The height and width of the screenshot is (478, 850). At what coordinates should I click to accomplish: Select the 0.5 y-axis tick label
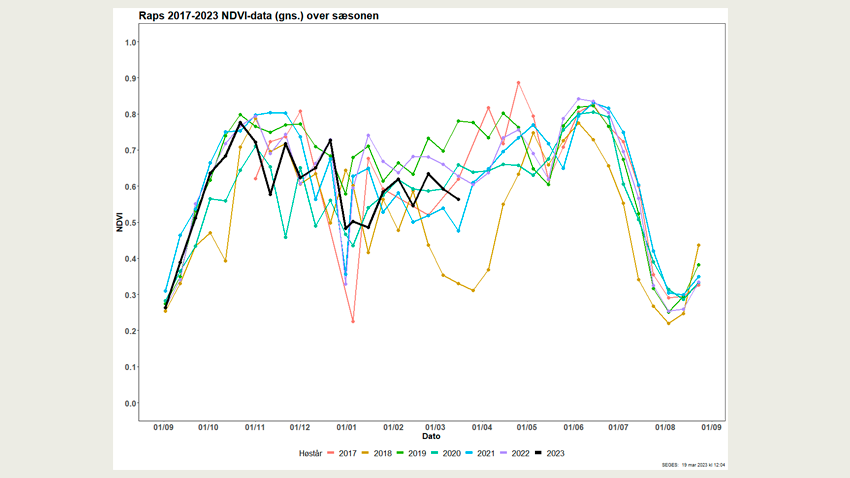[131, 223]
